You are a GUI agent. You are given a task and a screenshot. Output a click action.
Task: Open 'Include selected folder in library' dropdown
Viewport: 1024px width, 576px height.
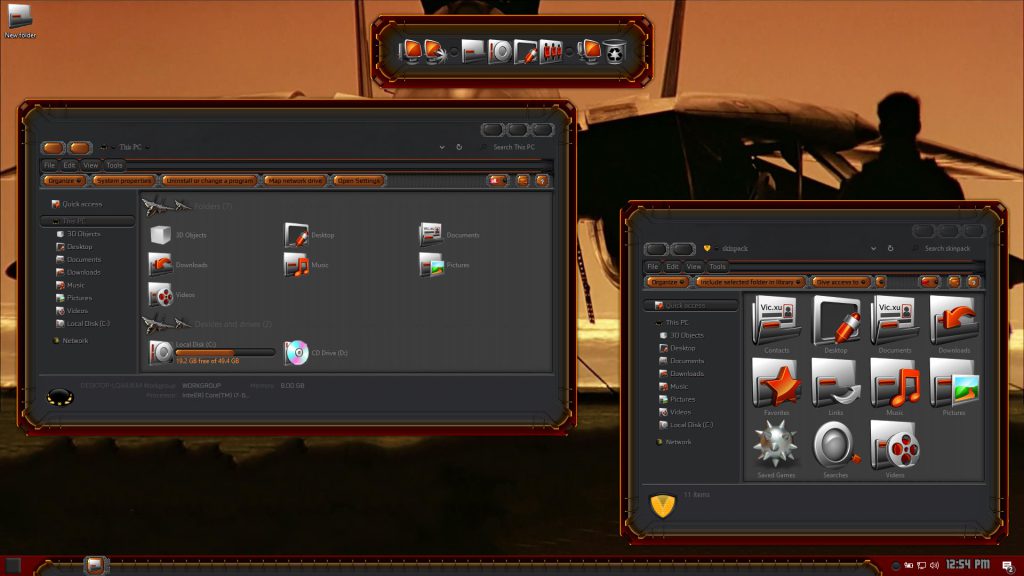(750, 282)
